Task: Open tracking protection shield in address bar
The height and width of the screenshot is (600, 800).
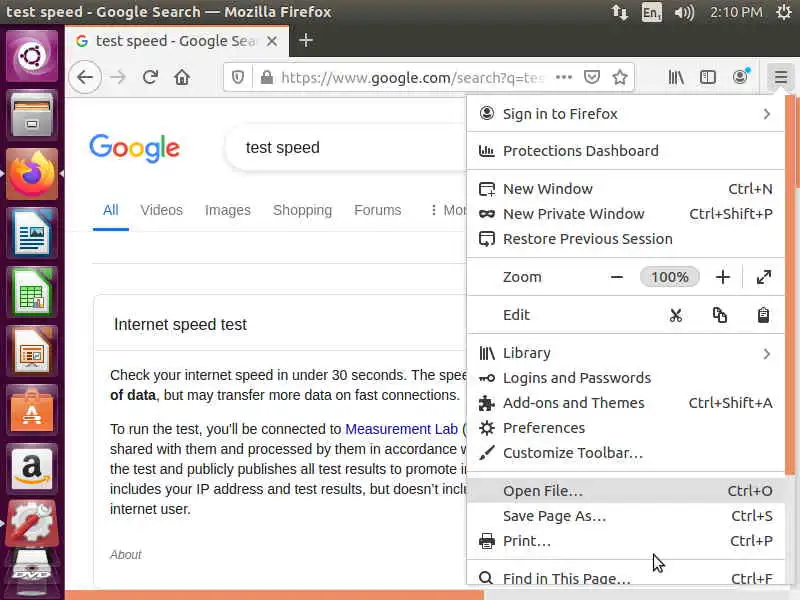Action: pos(238,78)
